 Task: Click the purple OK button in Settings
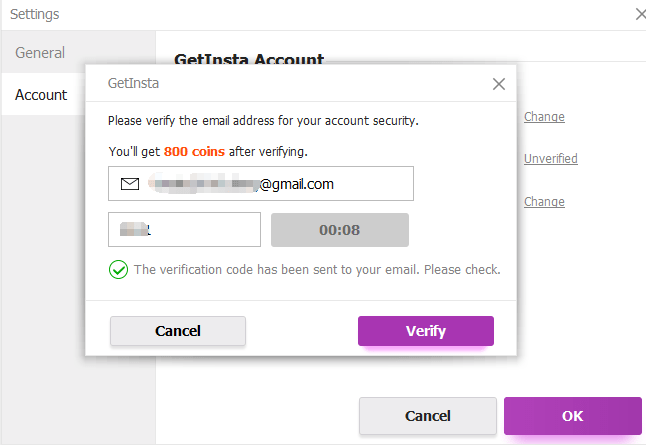573,416
